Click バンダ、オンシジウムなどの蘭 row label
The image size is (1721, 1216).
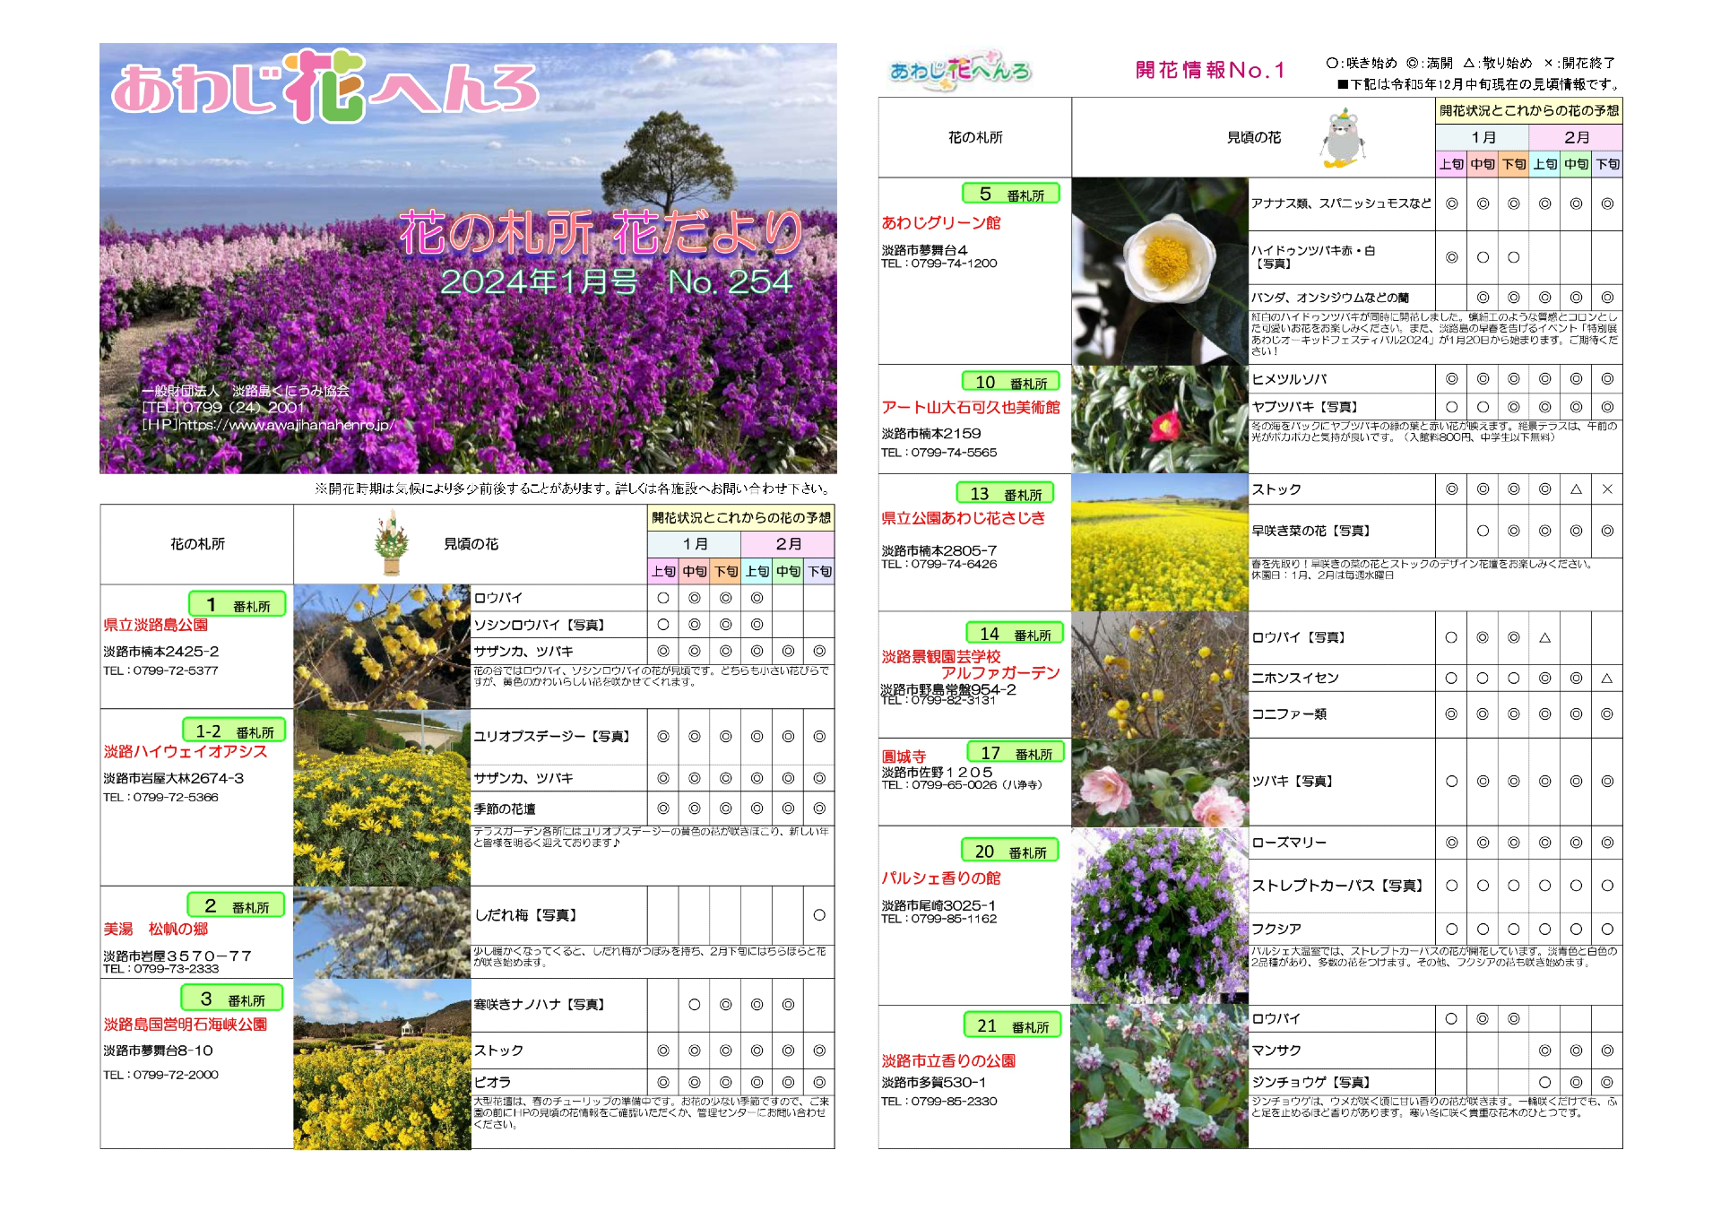1330,298
